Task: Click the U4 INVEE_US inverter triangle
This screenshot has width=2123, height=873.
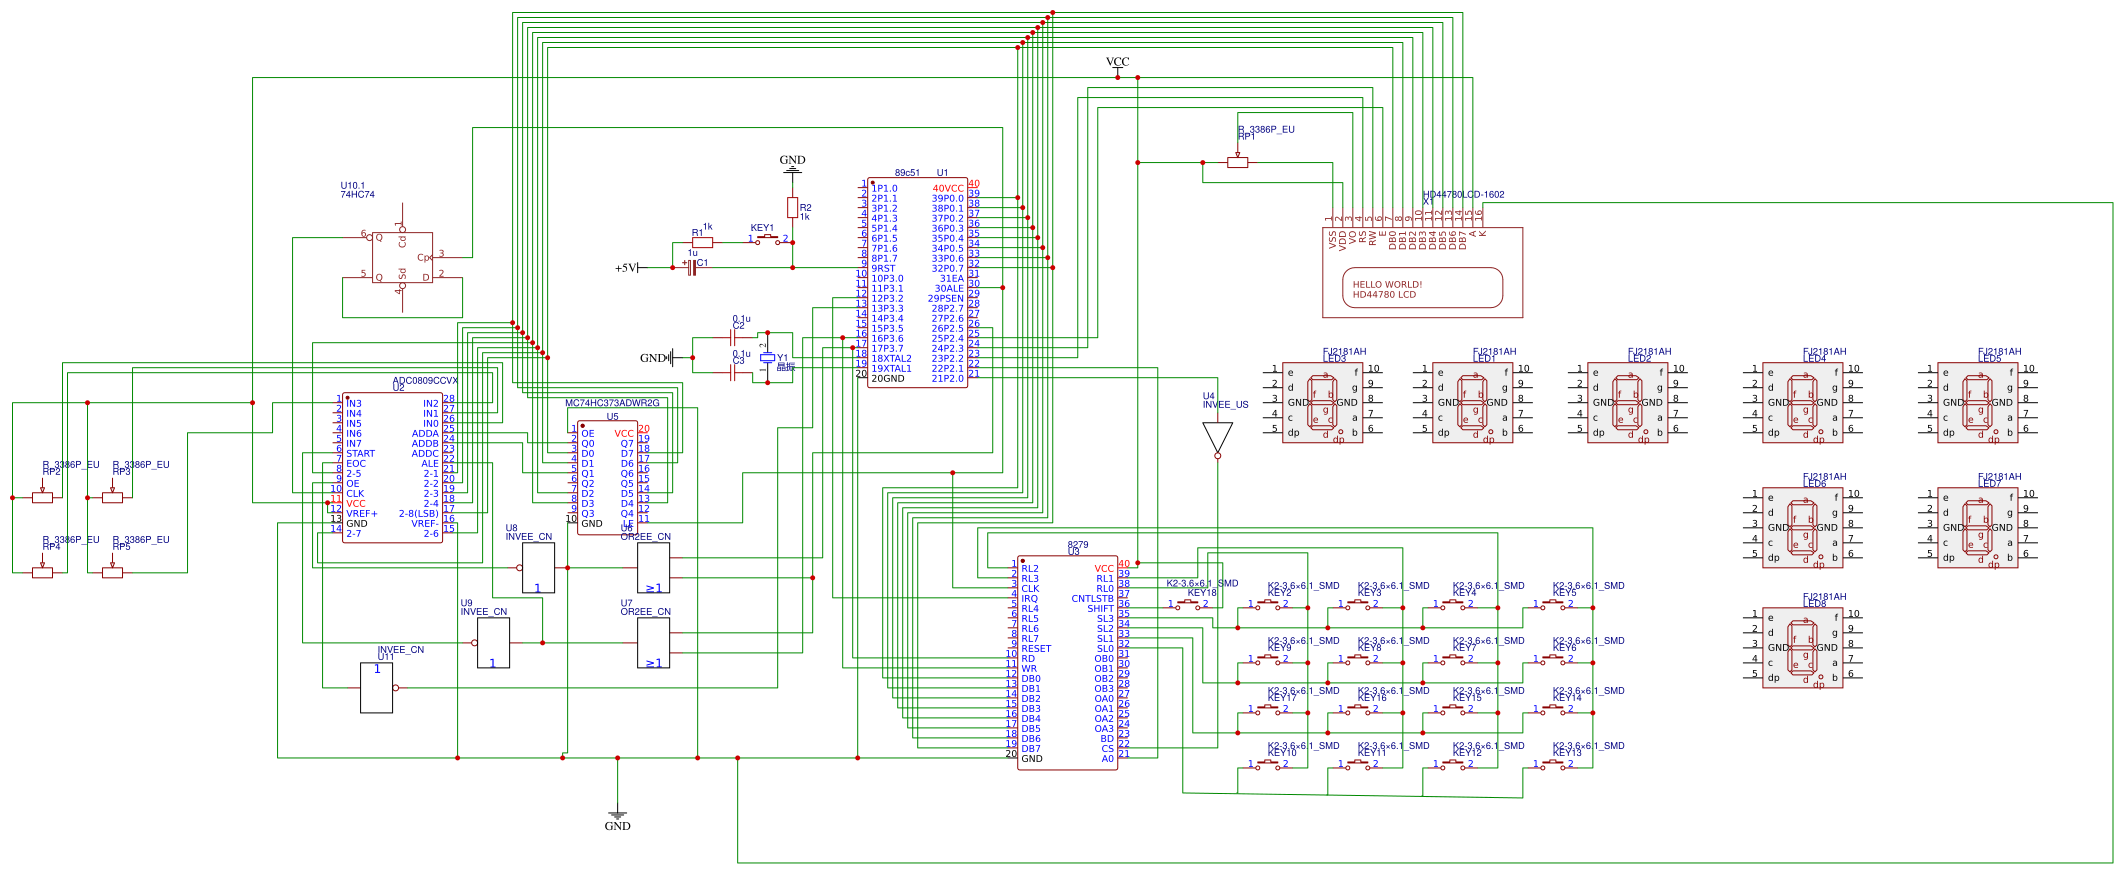Action: pyautogui.click(x=1217, y=437)
